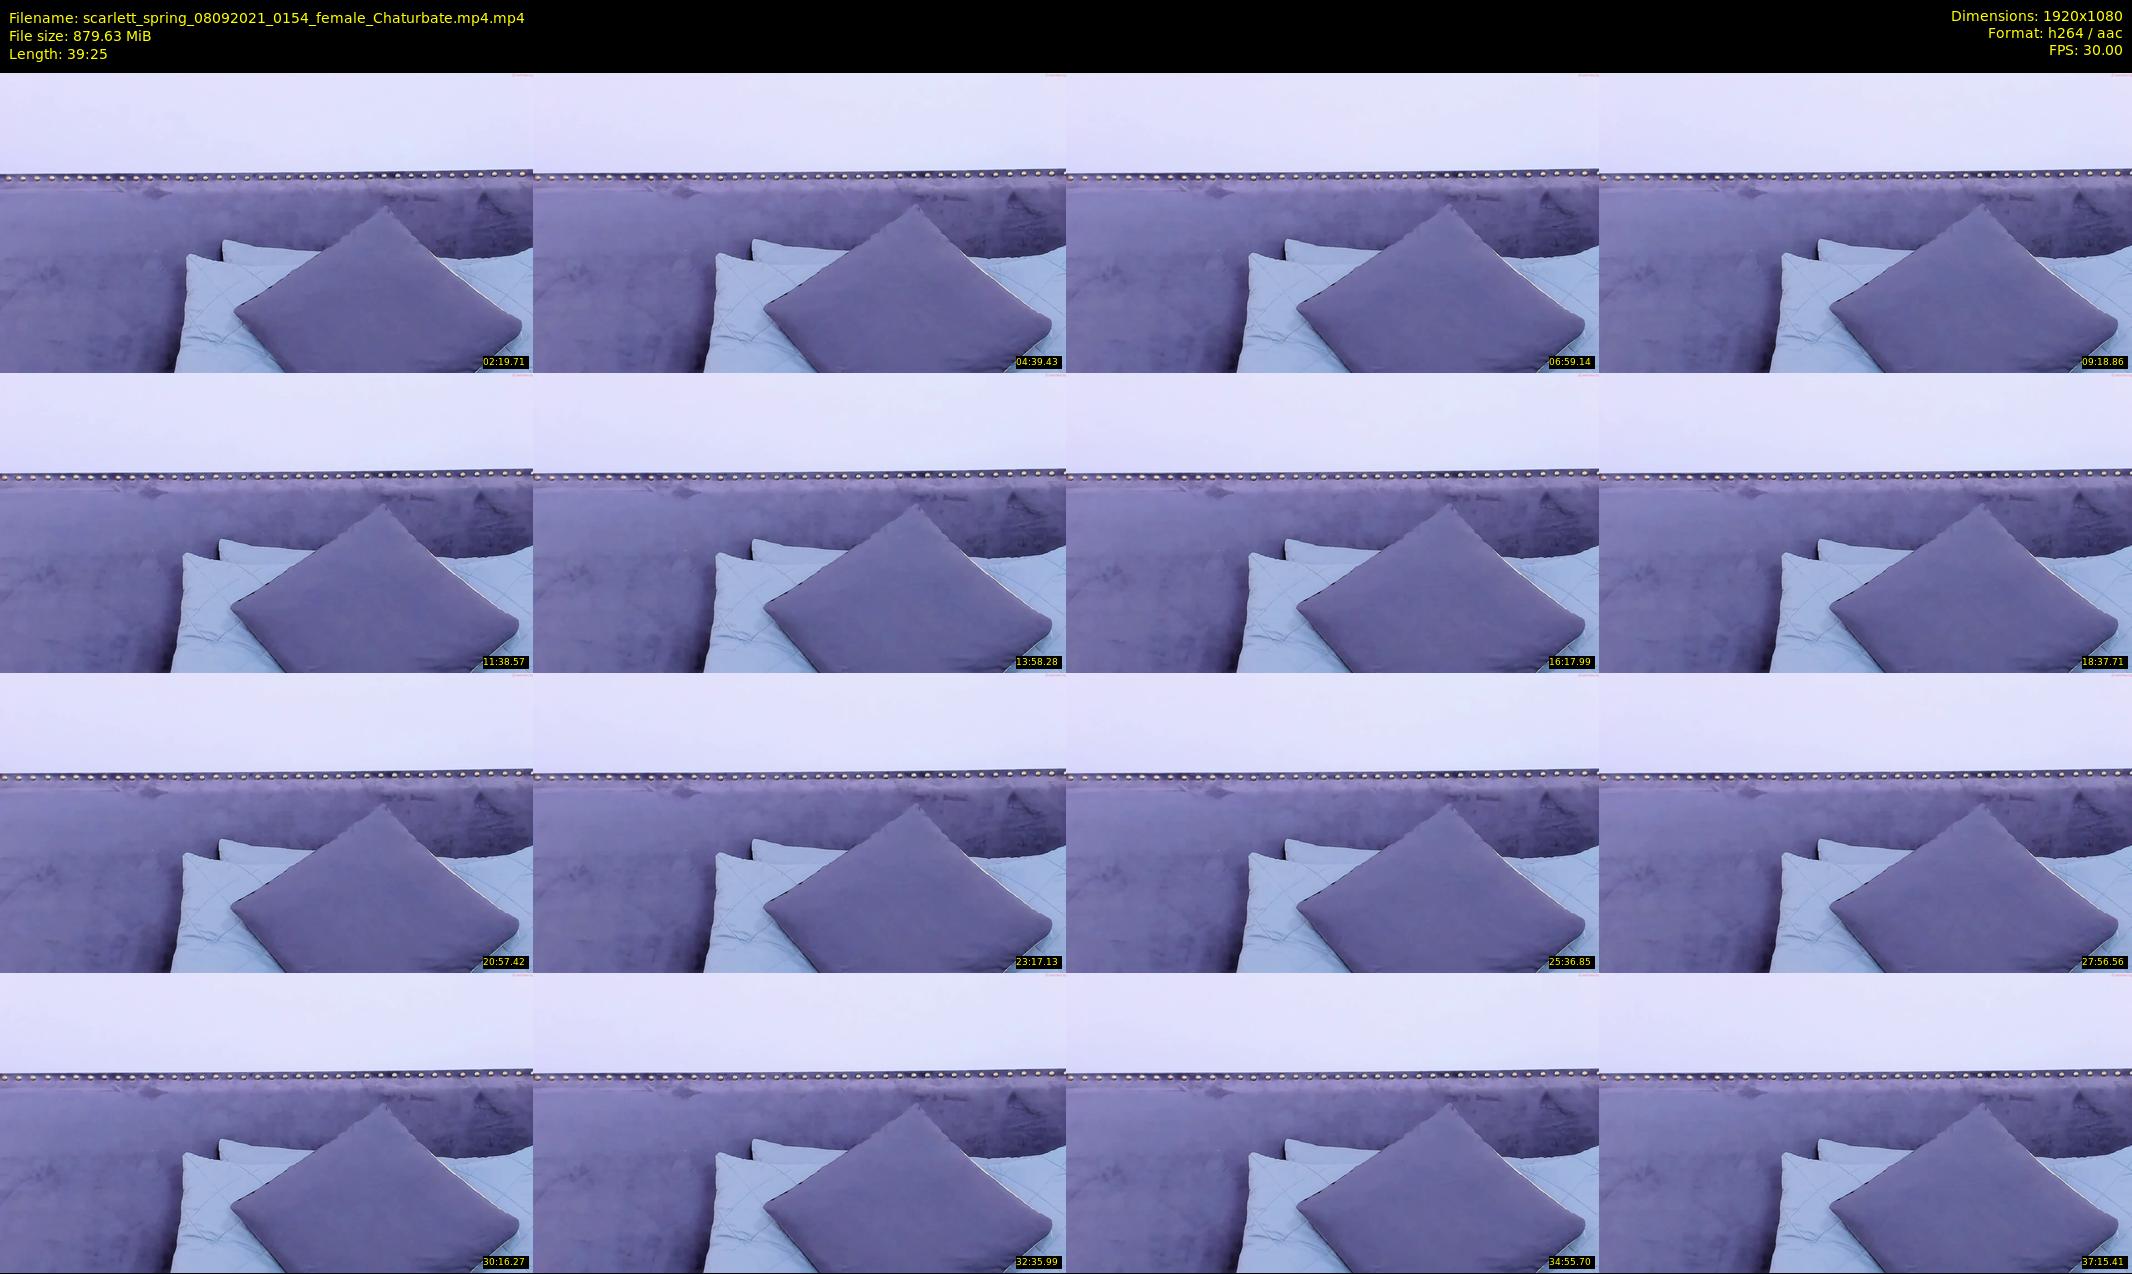Viewport: 2132px width, 1274px height.
Task: Click the FPS 30.00 label
Action: [x=2085, y=50]
